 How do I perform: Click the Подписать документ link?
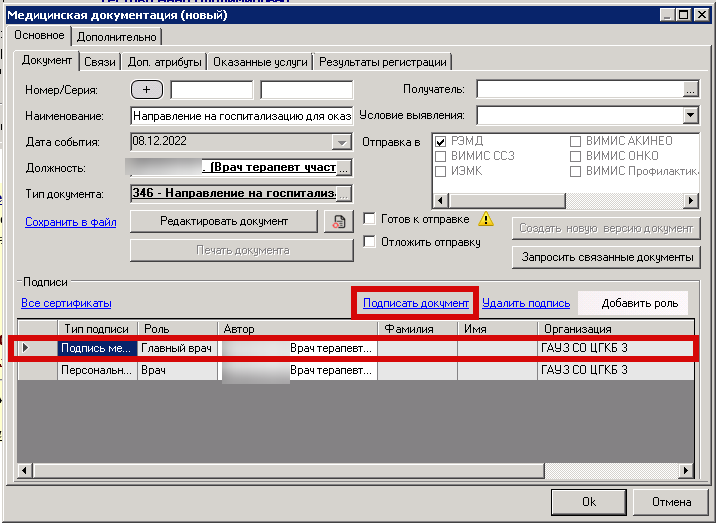point(415,303)
